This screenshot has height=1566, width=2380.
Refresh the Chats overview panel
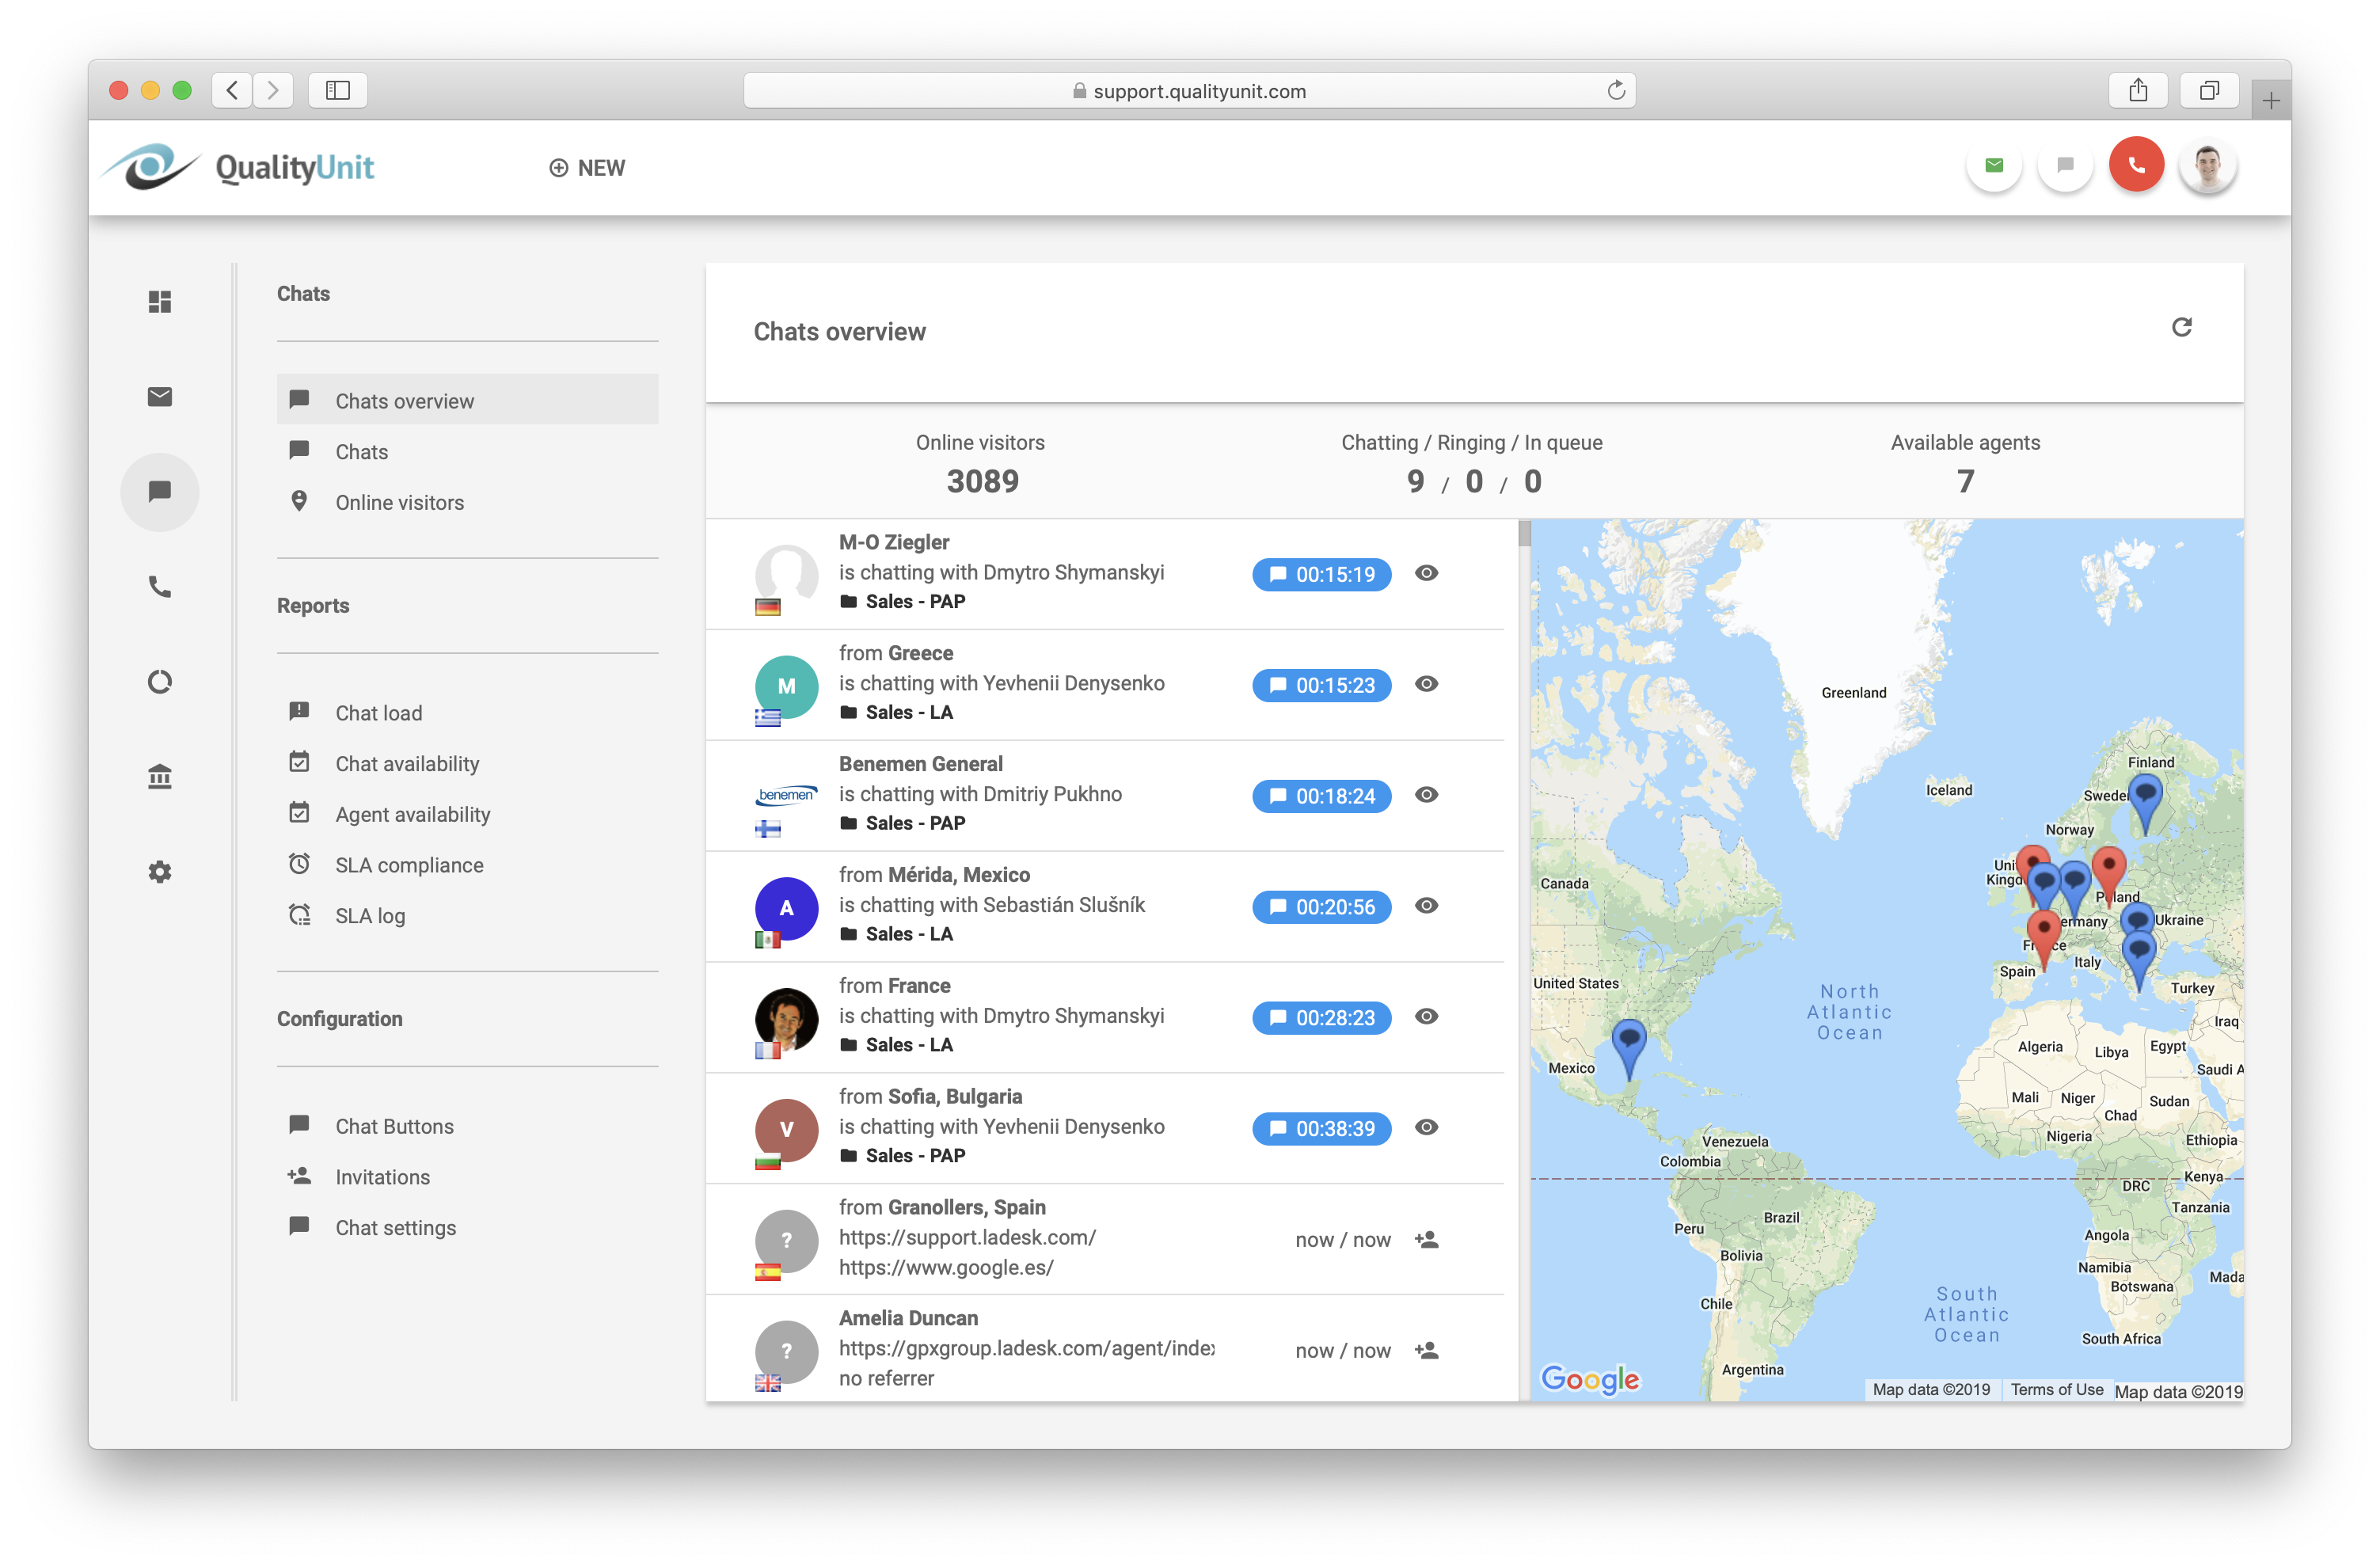(2183, 327)
